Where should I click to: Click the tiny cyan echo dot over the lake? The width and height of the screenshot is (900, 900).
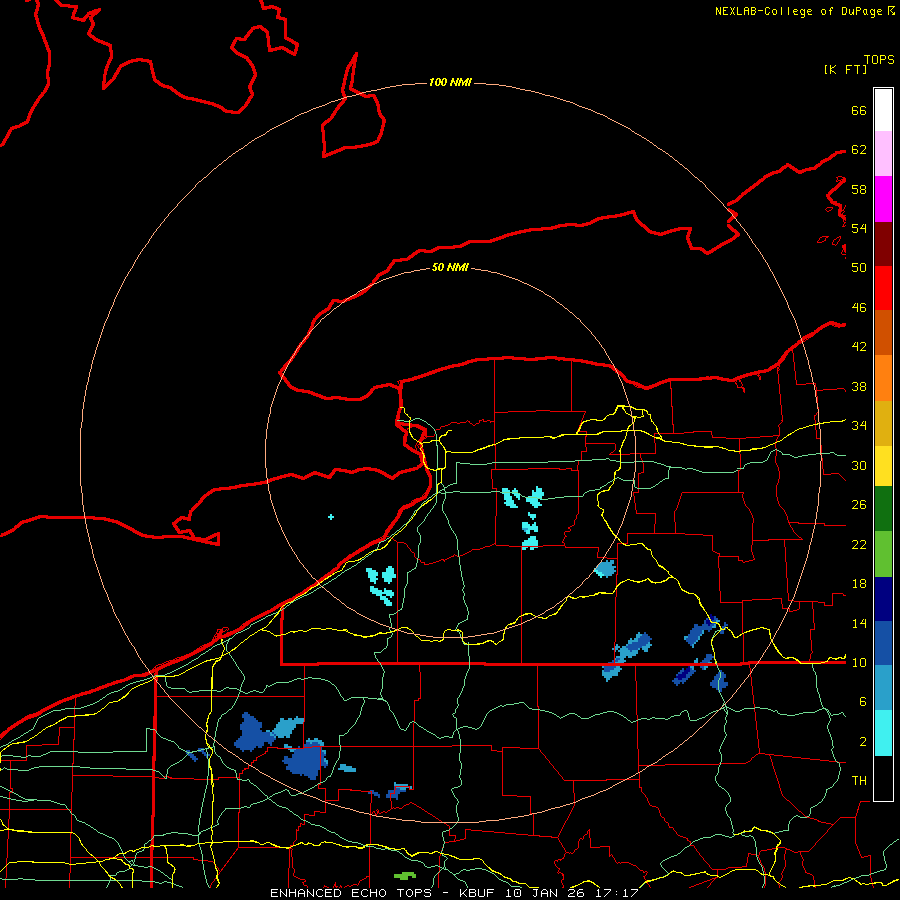tap(331, 517)
